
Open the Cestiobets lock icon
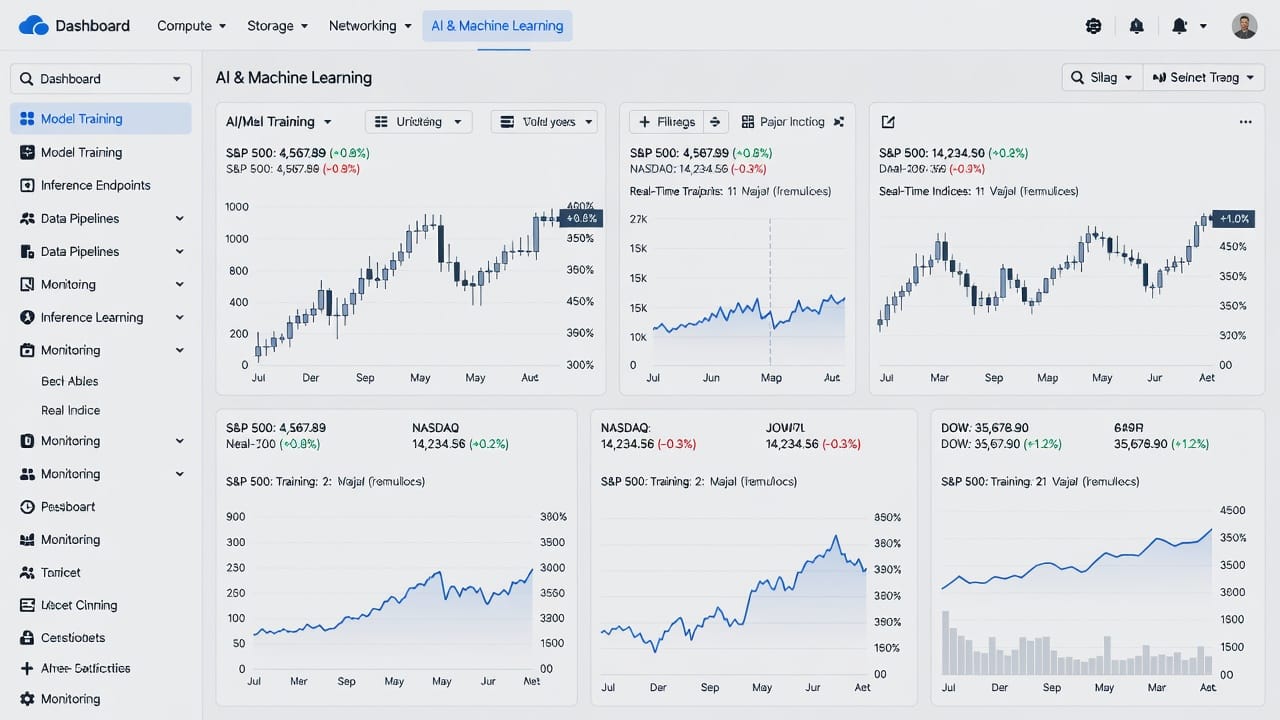tap(27, 638)
